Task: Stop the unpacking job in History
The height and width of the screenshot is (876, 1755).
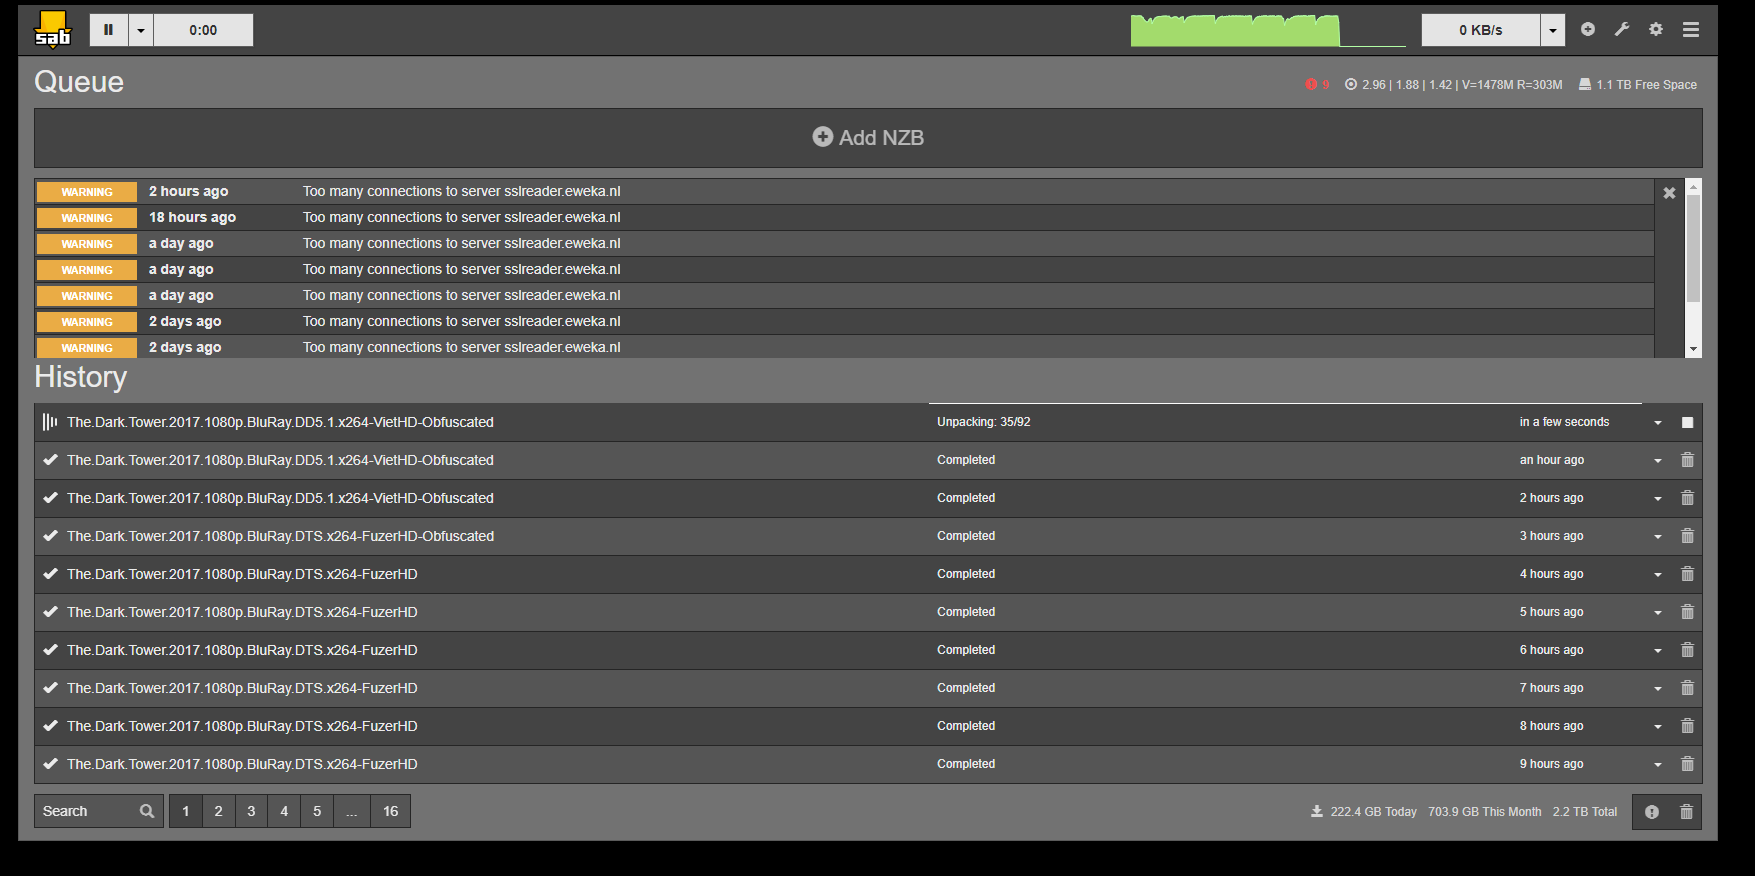Action: pos(1687,423)
